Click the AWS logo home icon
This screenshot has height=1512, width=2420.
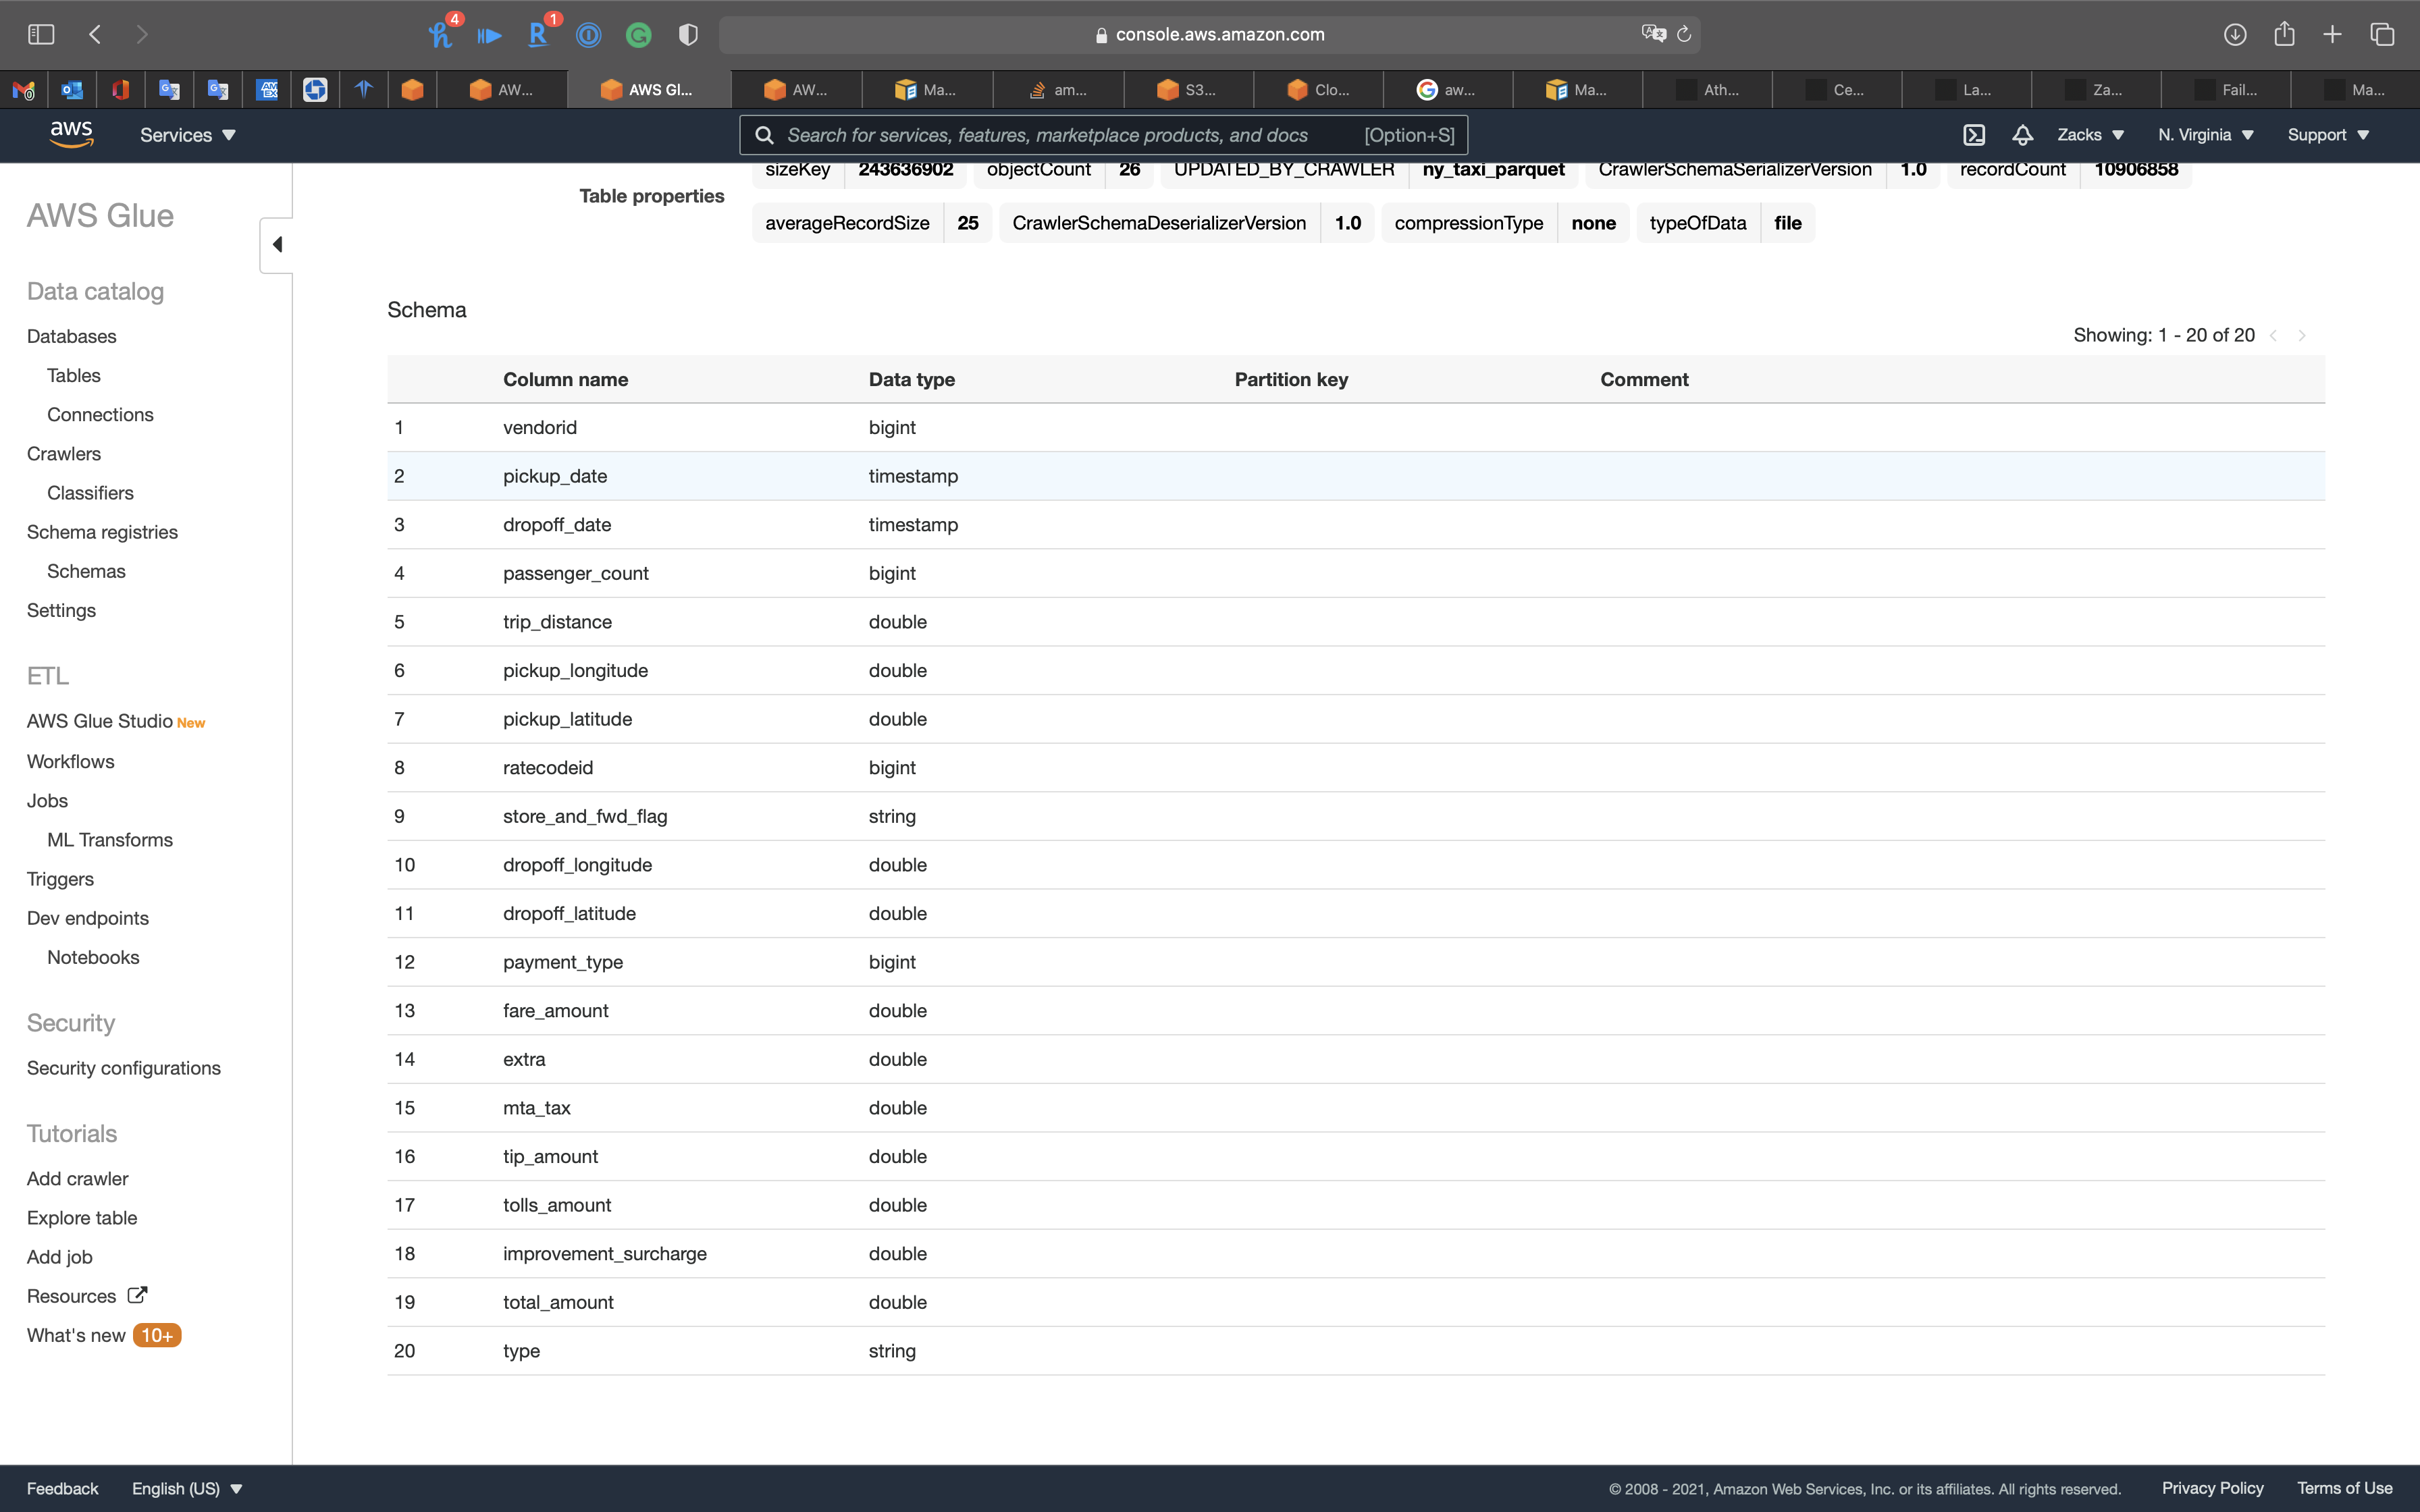tap(71, 134)
